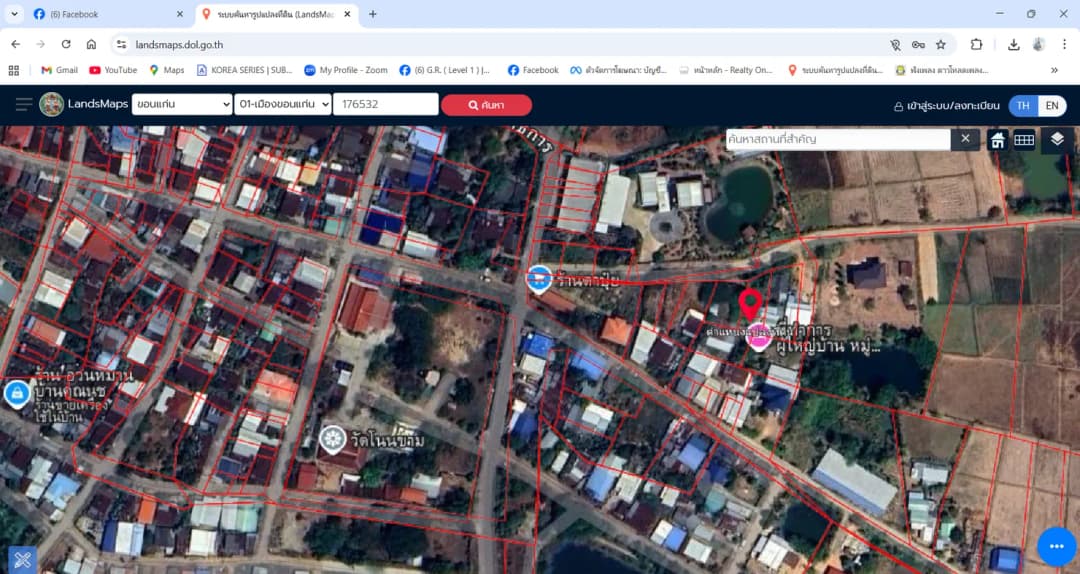1080x574 pixels.
Task: Open the map layers stack icon
Action: [x=1057, y=140]
